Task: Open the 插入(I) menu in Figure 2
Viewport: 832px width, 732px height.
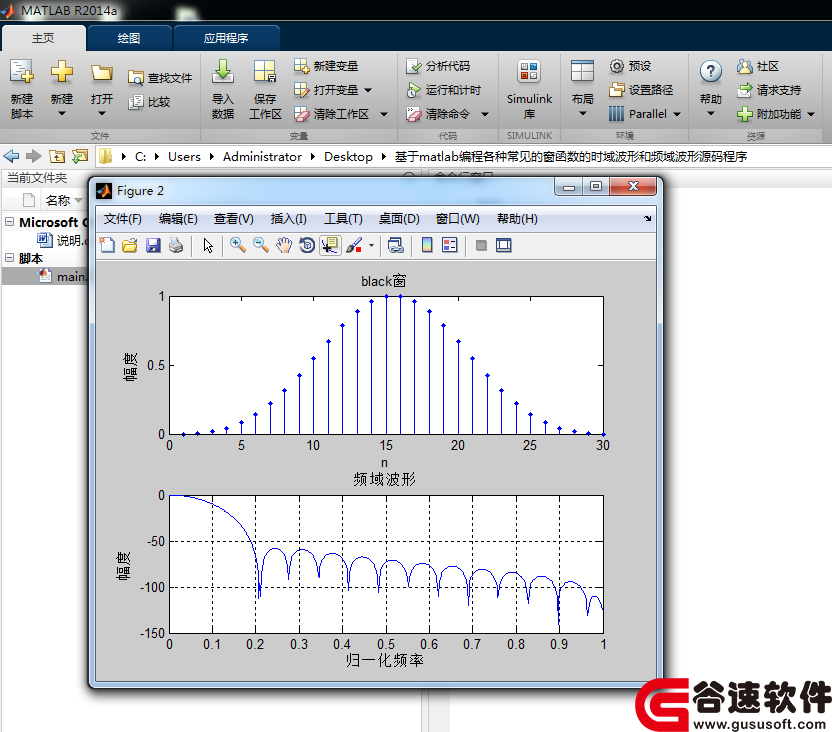Action: [289, 219]
